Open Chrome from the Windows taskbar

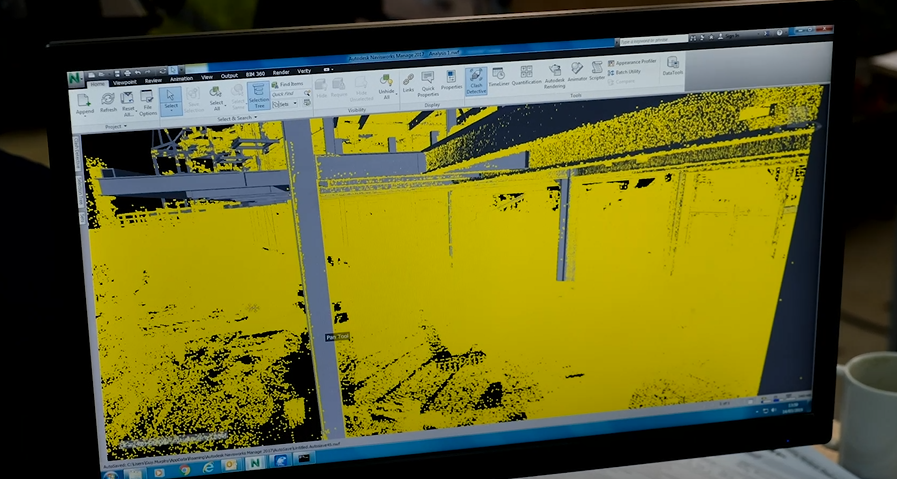pos(185,469)
